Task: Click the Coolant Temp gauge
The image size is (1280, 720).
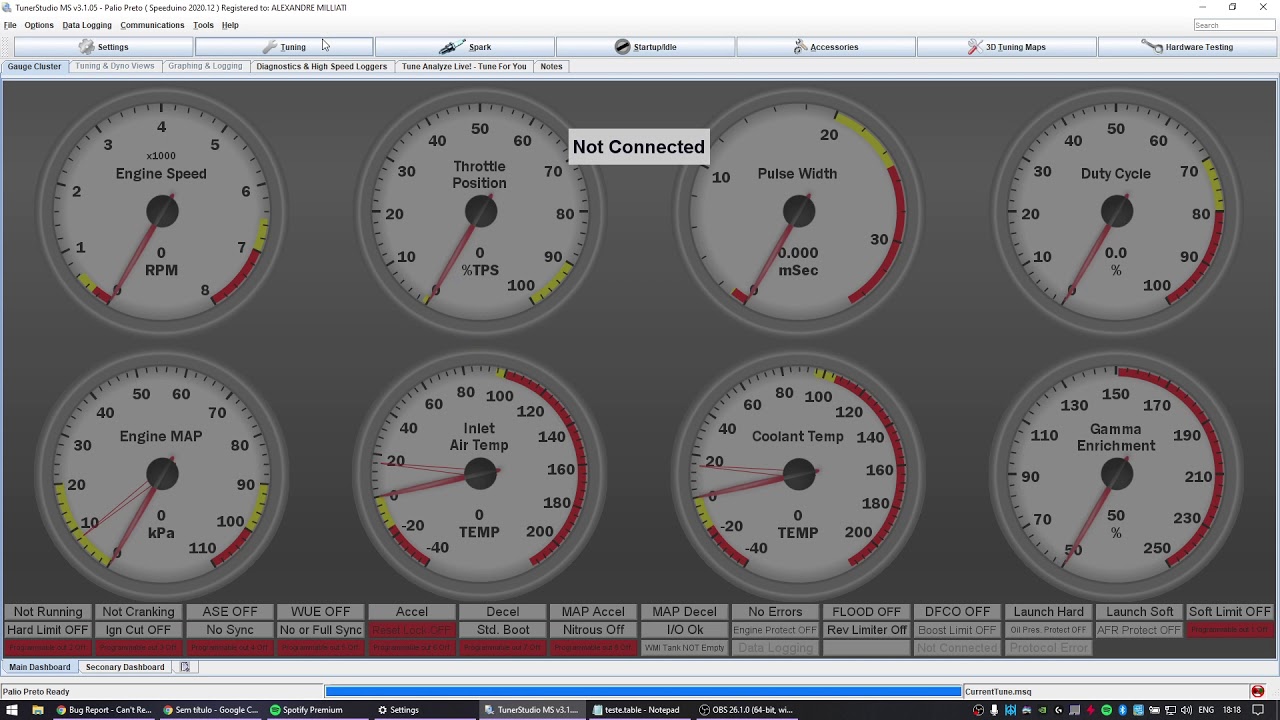Action: point(798,474)
